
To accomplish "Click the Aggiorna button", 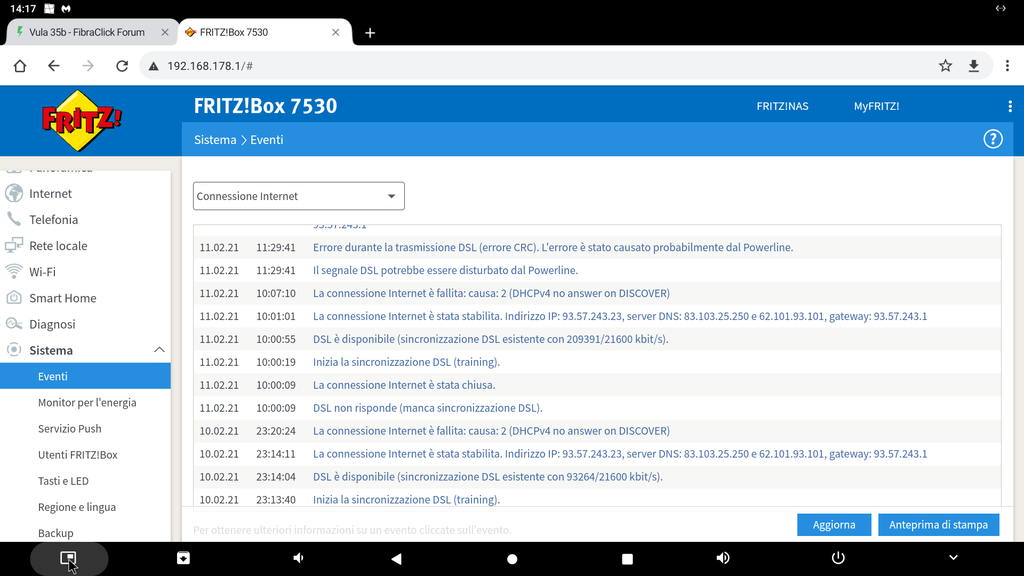I will [x=834, y=524].
